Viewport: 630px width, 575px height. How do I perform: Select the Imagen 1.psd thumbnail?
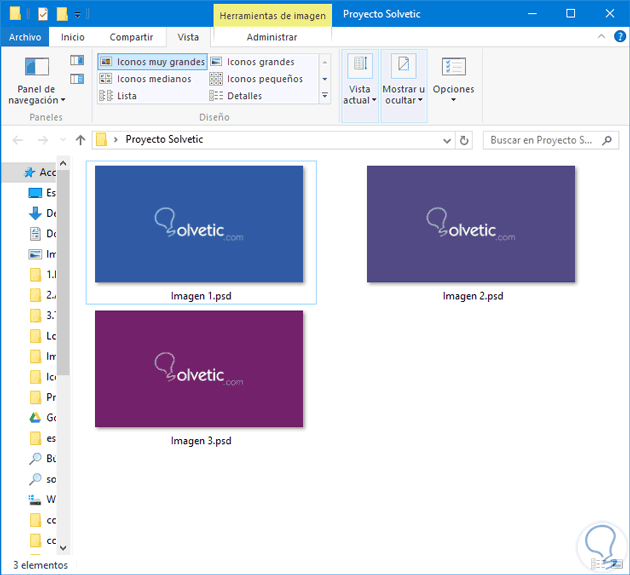(199, 224)
